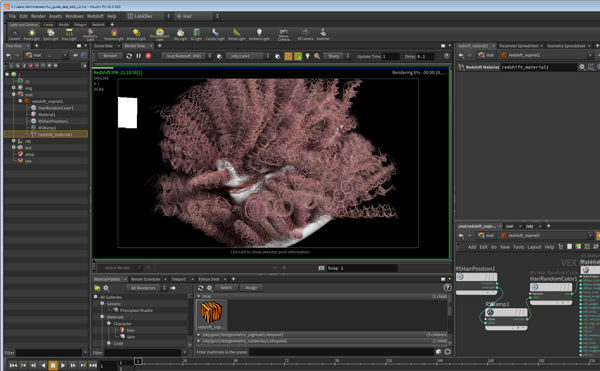
Task: Open the render view help icon
Action: [447, 56]
